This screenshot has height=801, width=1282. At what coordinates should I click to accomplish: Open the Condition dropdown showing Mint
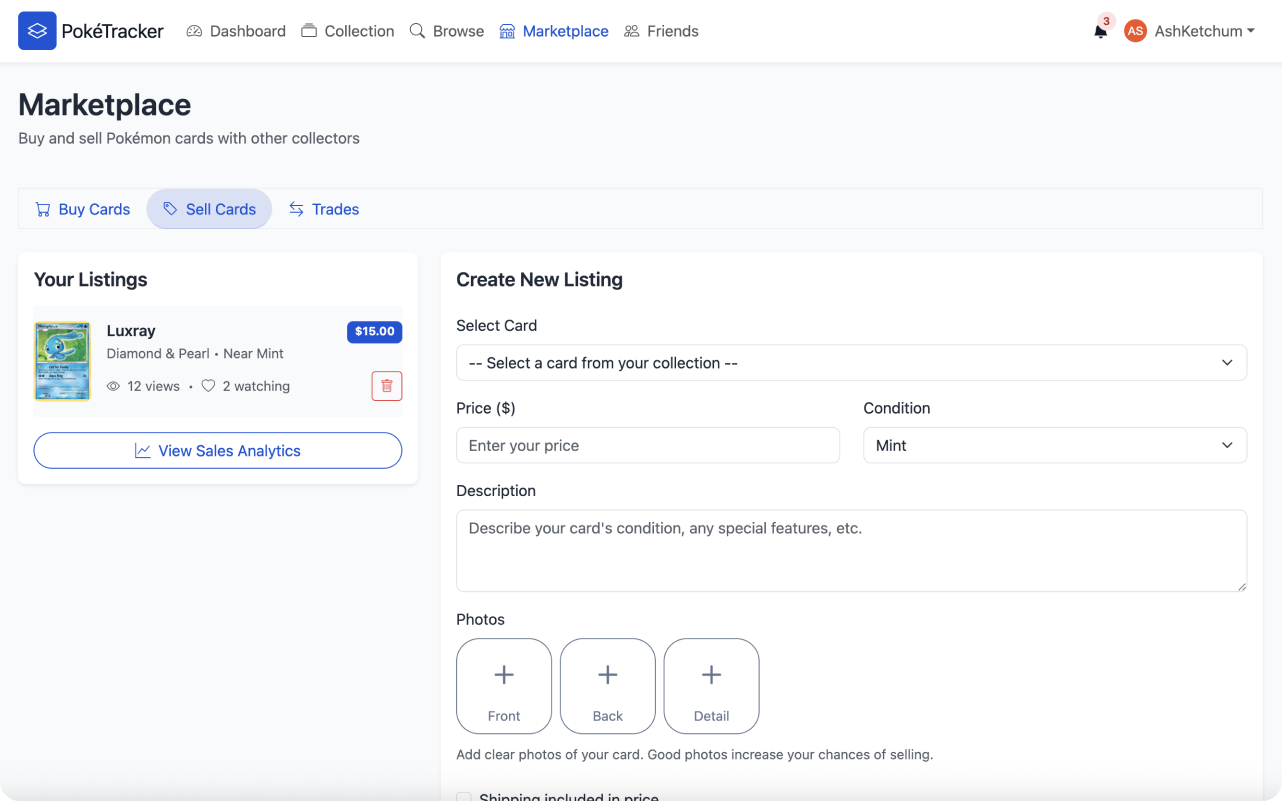(x=1055, y=445)
